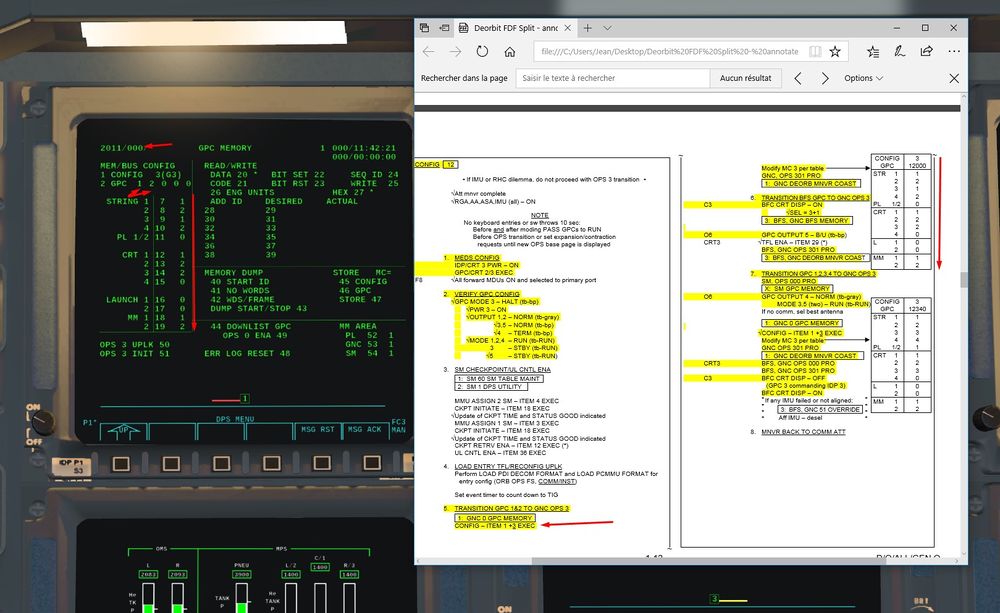
Task: Click 'MEM/BUS CONFIG' on the display
Action: (137, 166)
